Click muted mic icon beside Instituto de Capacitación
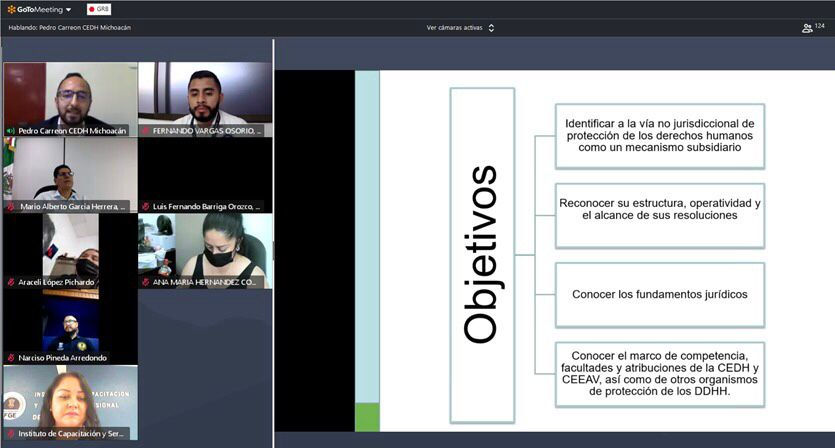The width and height of the screenshot is (835, 448). click(11, 433)
